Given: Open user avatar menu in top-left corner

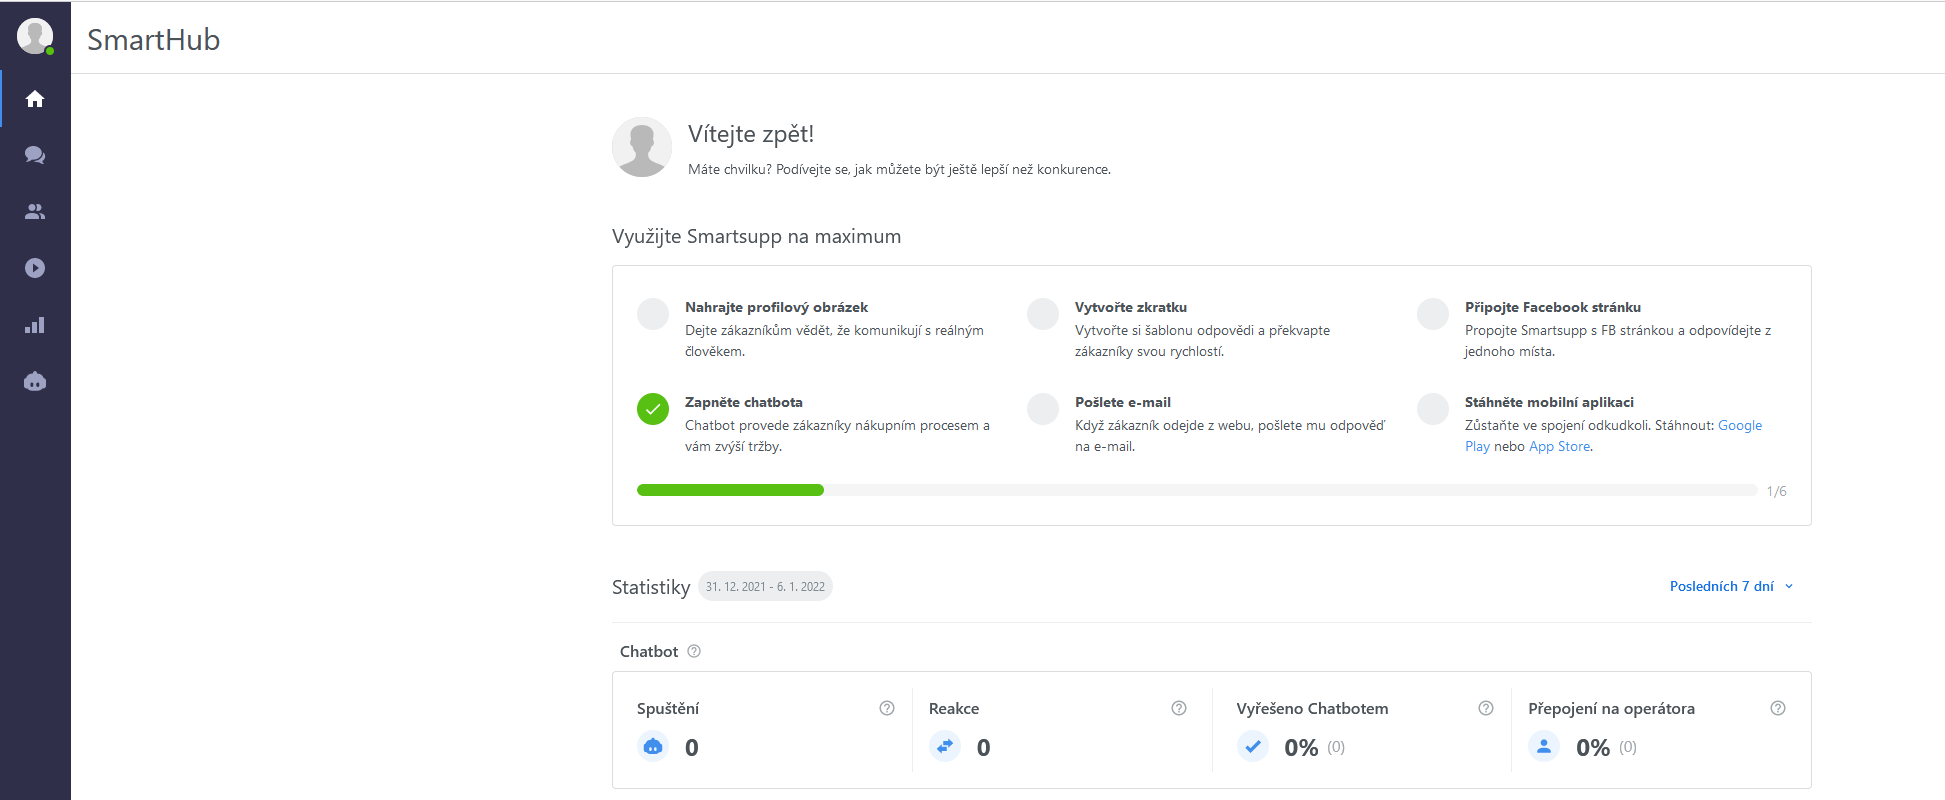Looking at the screenshot, I should (x=35, y=37).
